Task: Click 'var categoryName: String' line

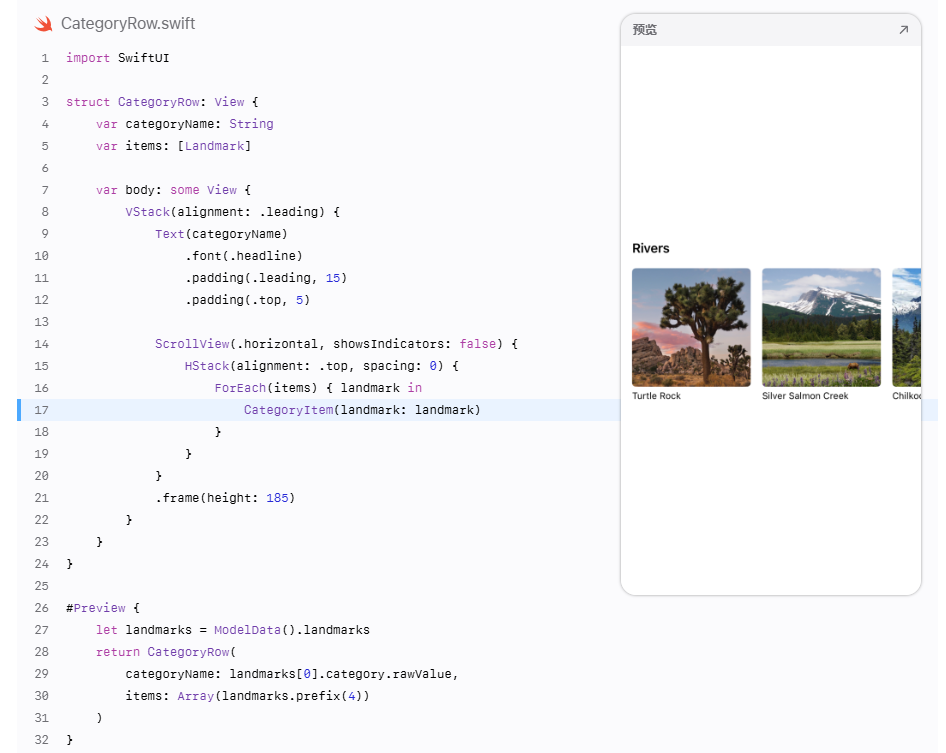Action: pos(185,124)
